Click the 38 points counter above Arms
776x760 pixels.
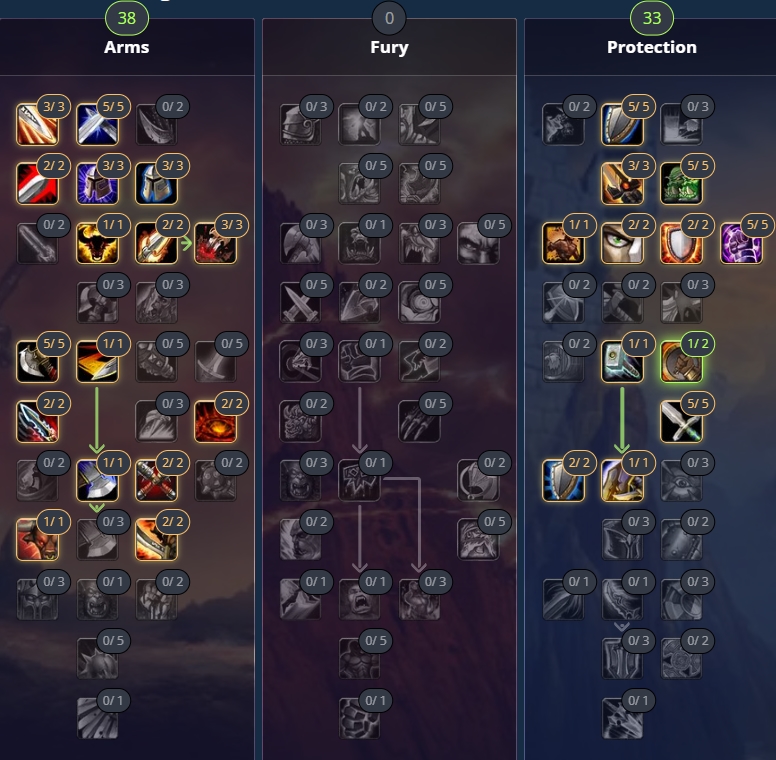pos(127,18)
